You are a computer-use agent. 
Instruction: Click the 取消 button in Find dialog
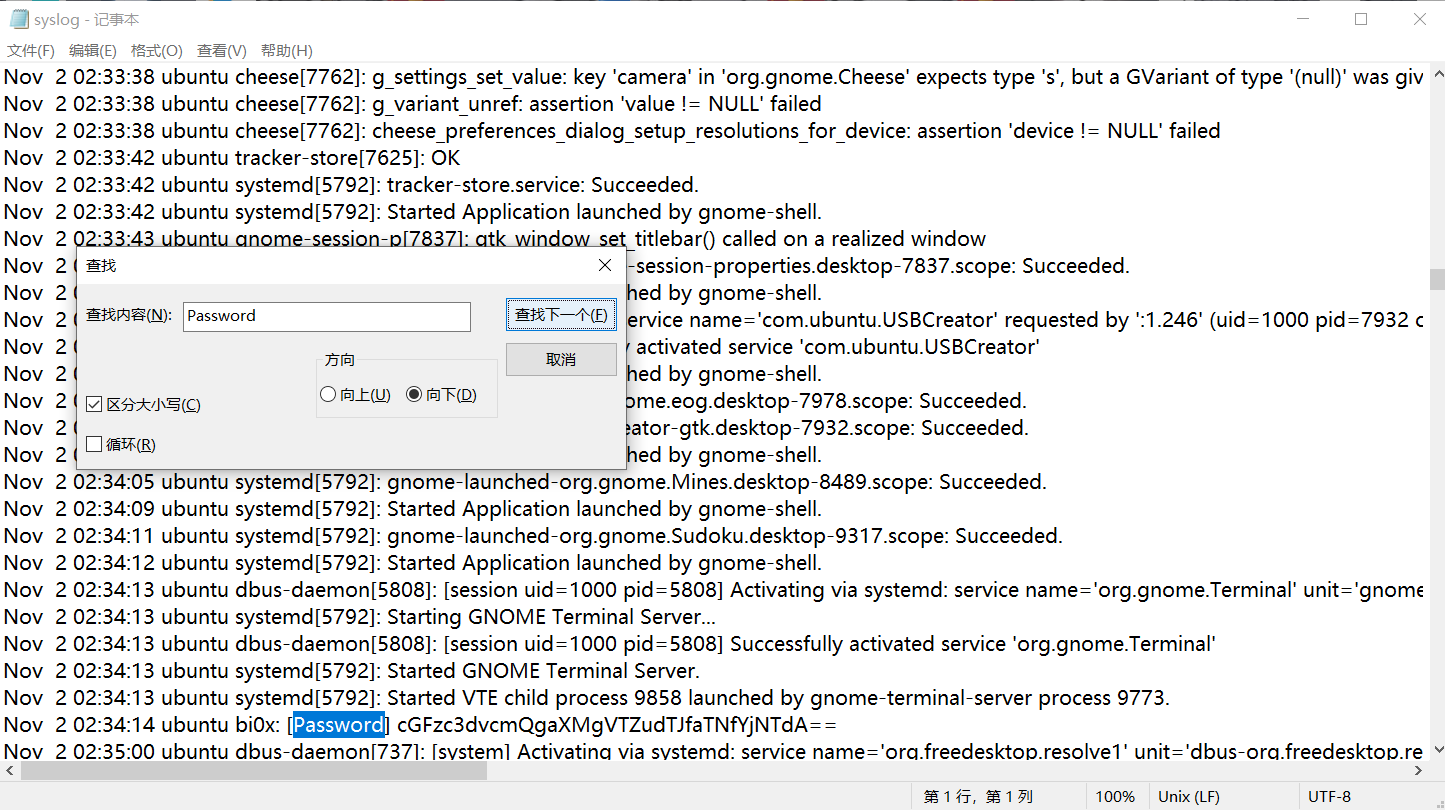pyautogui.click(x=561, y=360)
